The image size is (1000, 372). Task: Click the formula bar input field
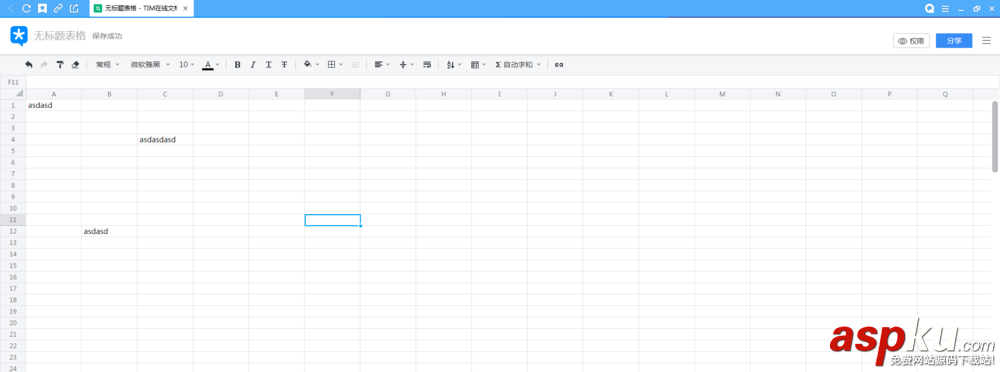click(513, 82)
